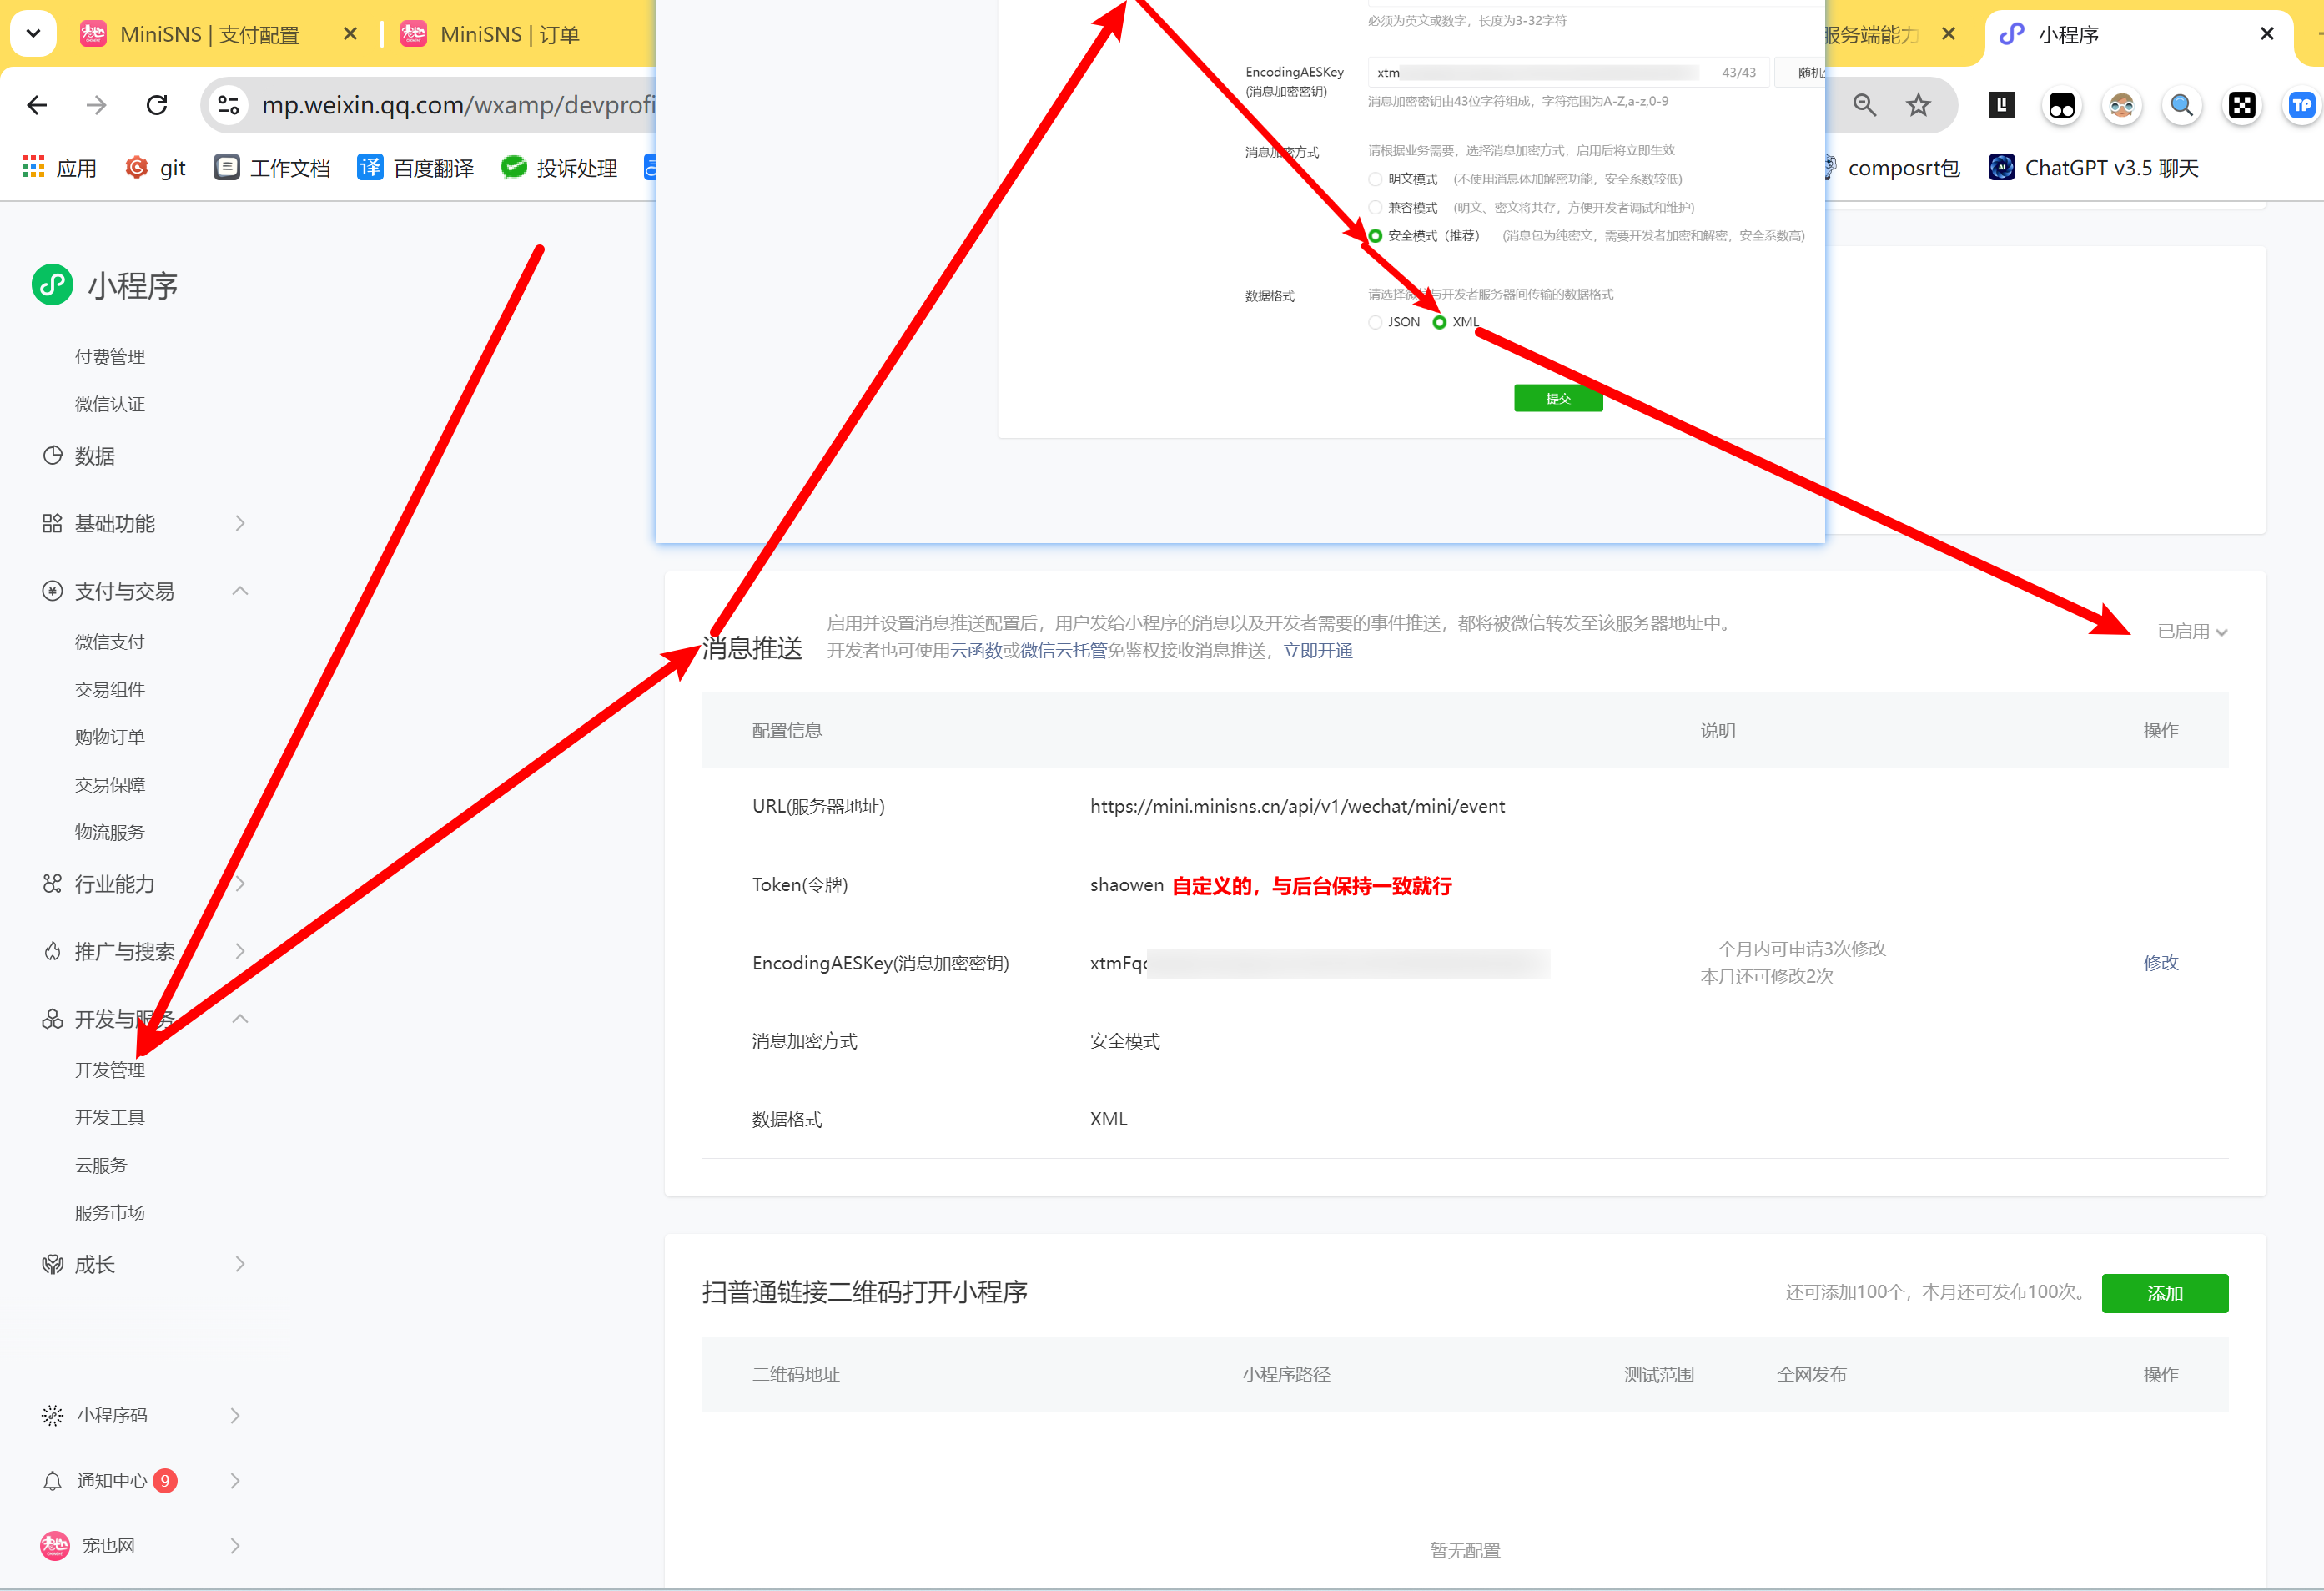The width and height of the screenshot is (2324, 1591).
Task: Open the git bookmark
Action: [x=156, y=168]
